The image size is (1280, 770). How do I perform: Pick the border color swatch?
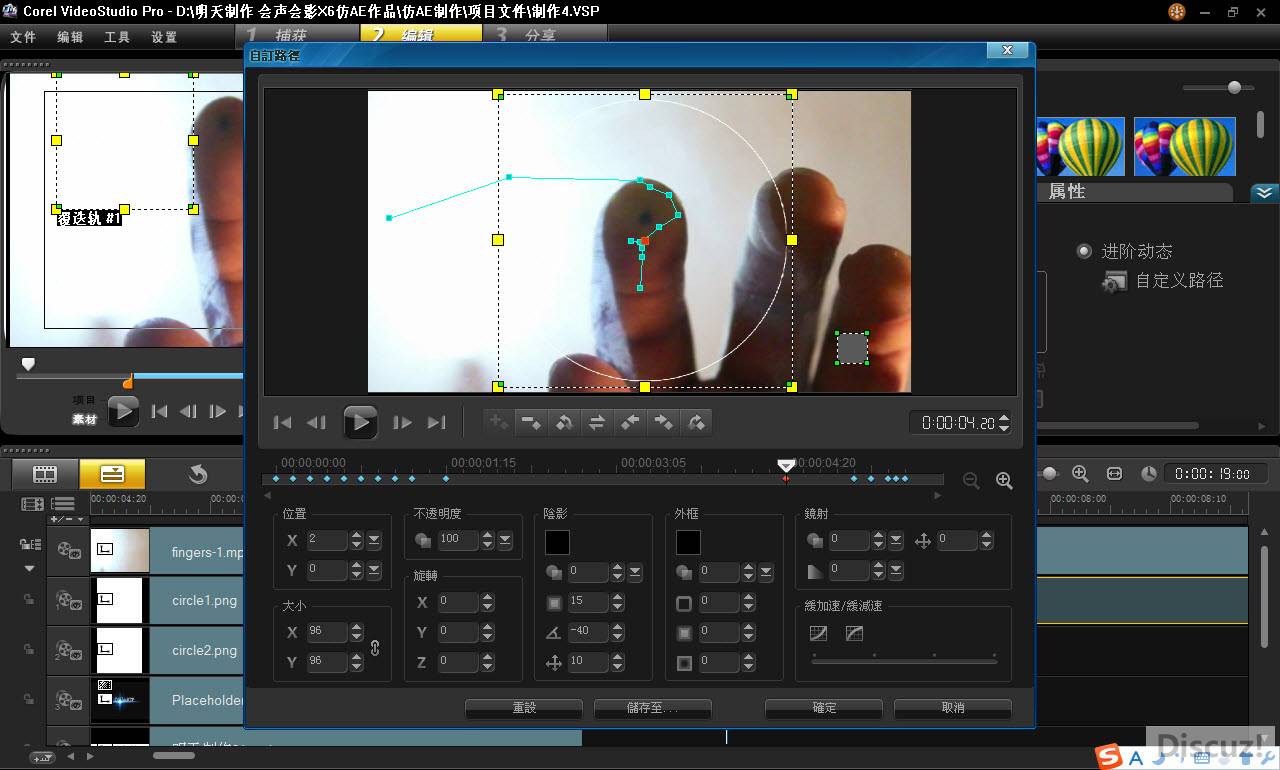pos(688,542)
